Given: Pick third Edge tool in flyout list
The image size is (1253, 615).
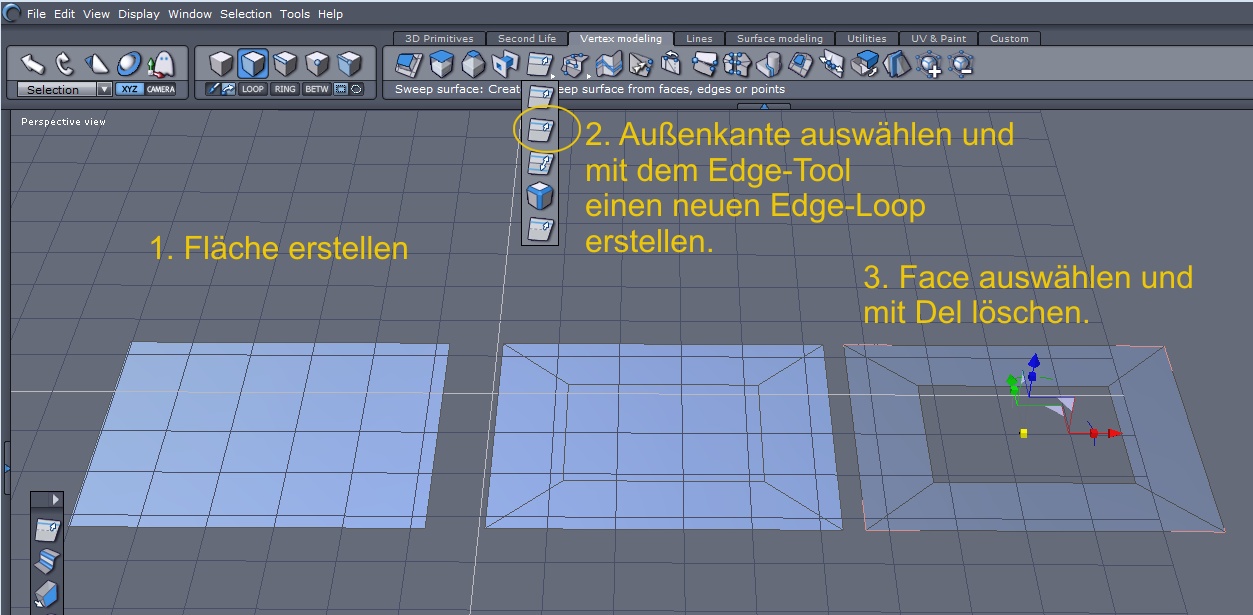Looking at the screenshot, I should click(x=540, y=162).
